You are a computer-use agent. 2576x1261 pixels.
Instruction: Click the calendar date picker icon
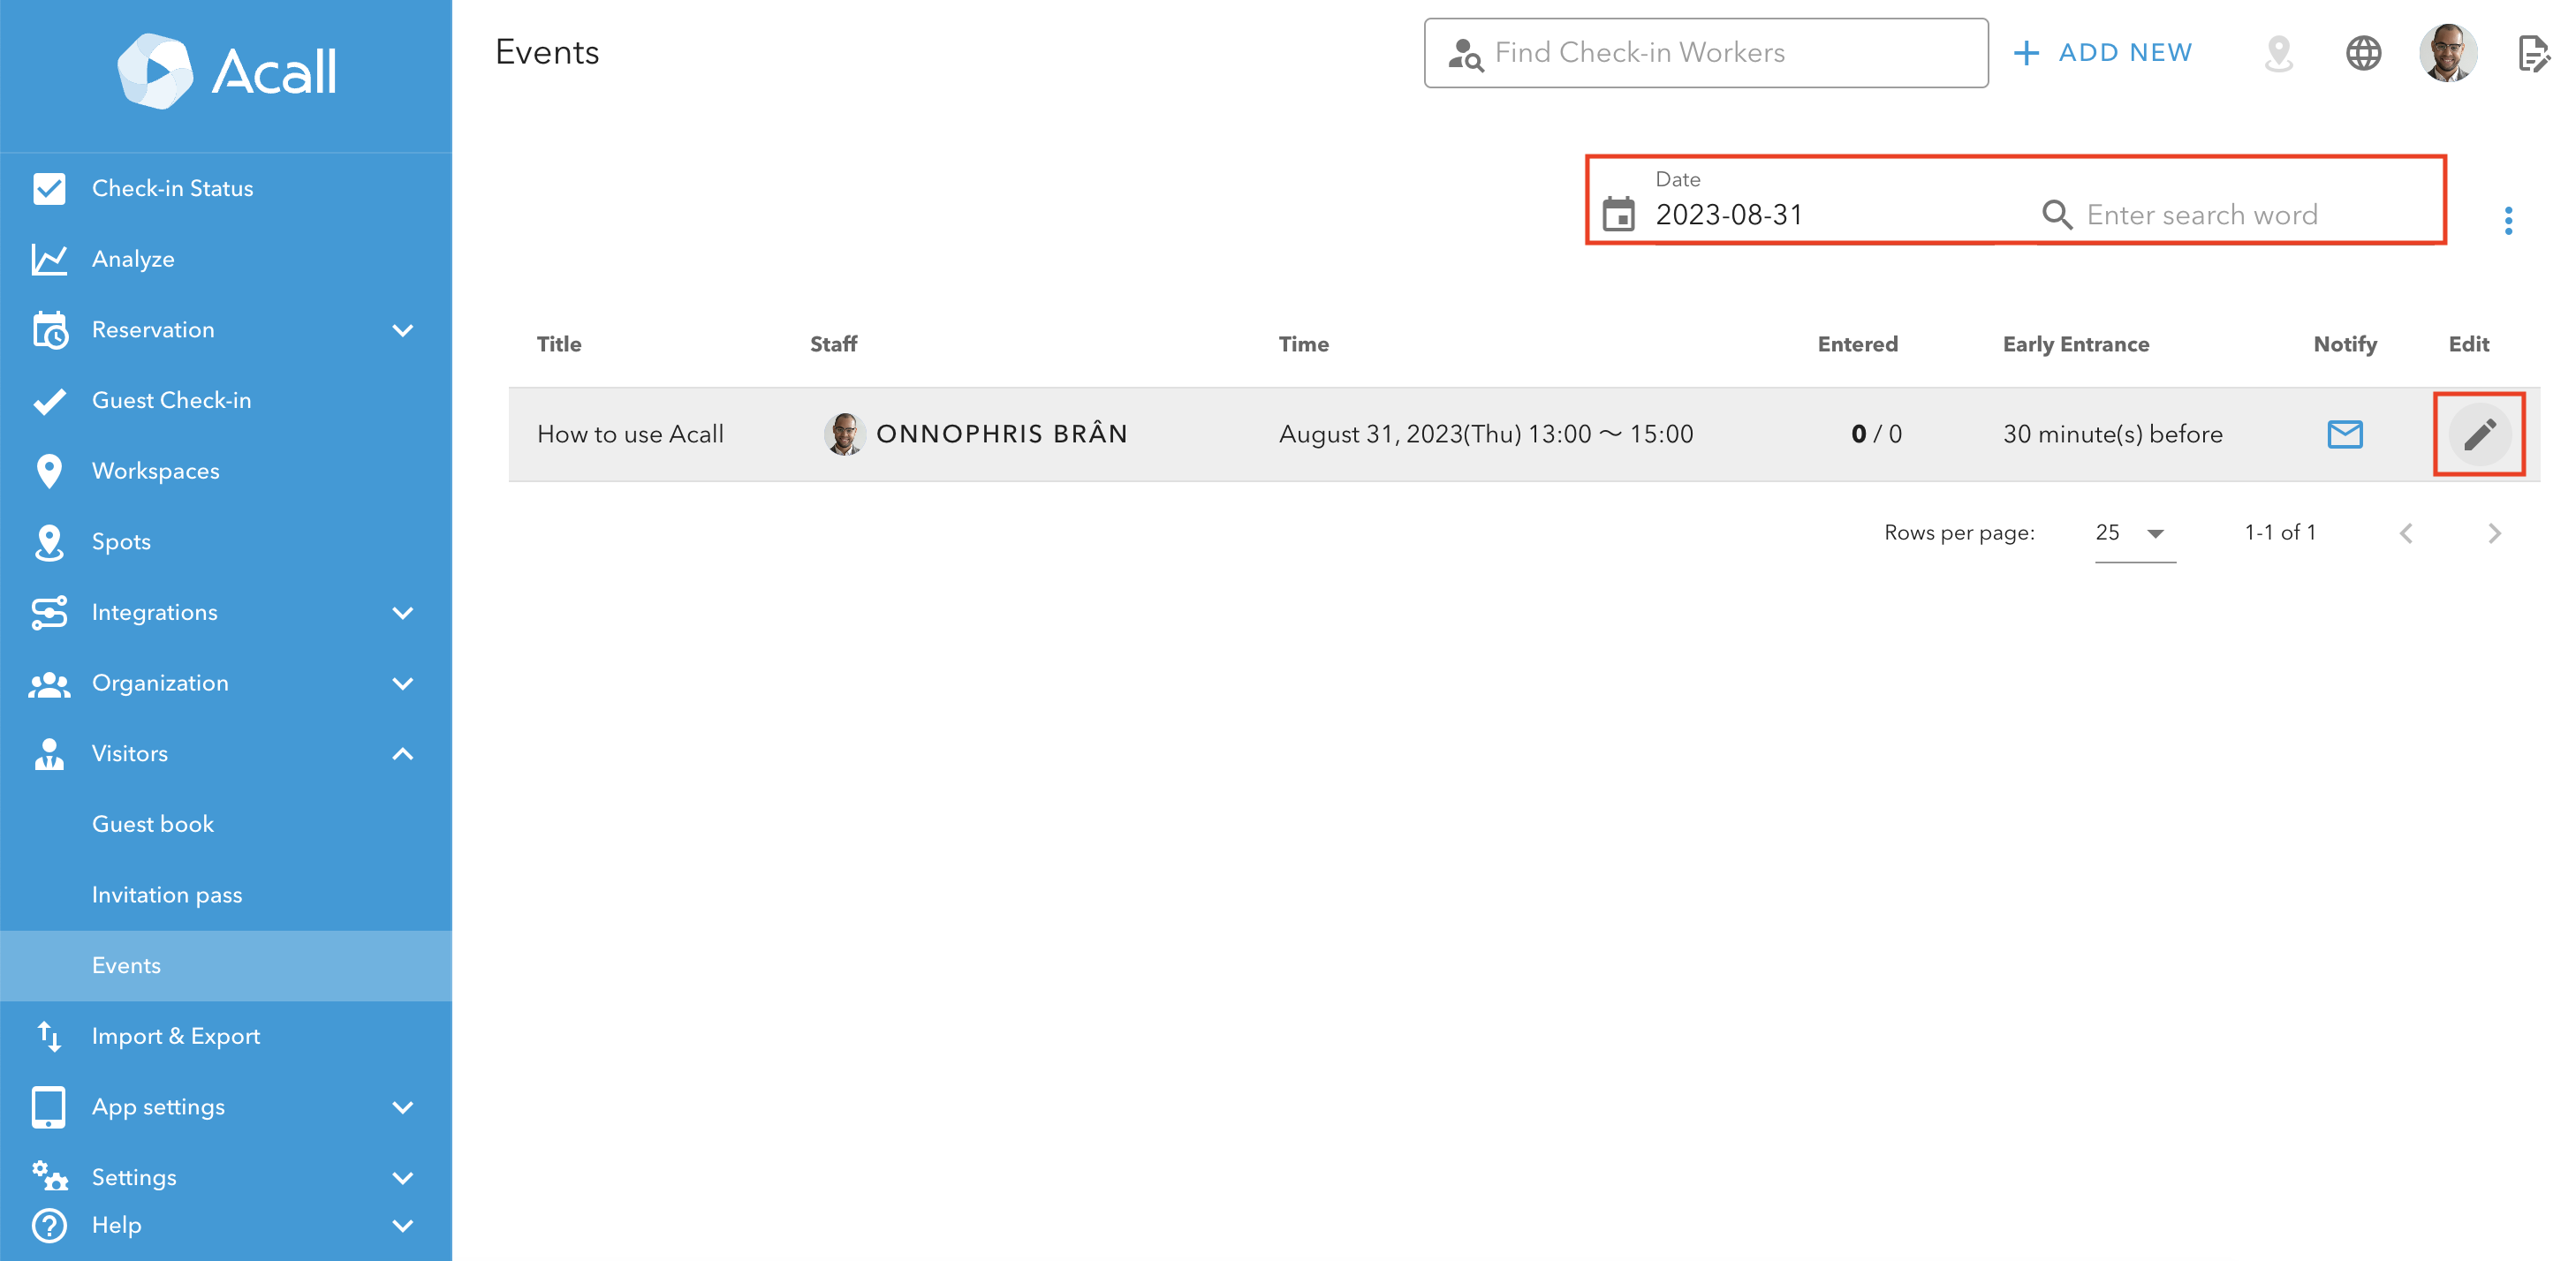coord(1619,214)
